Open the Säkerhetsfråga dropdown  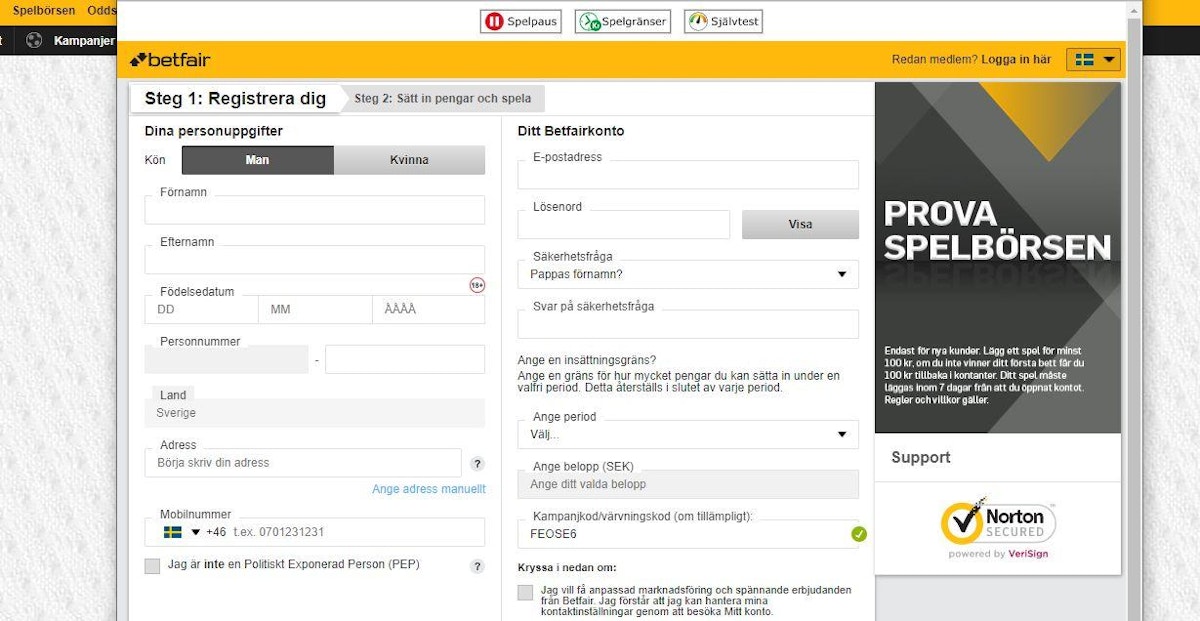click(x=688, y=274)
